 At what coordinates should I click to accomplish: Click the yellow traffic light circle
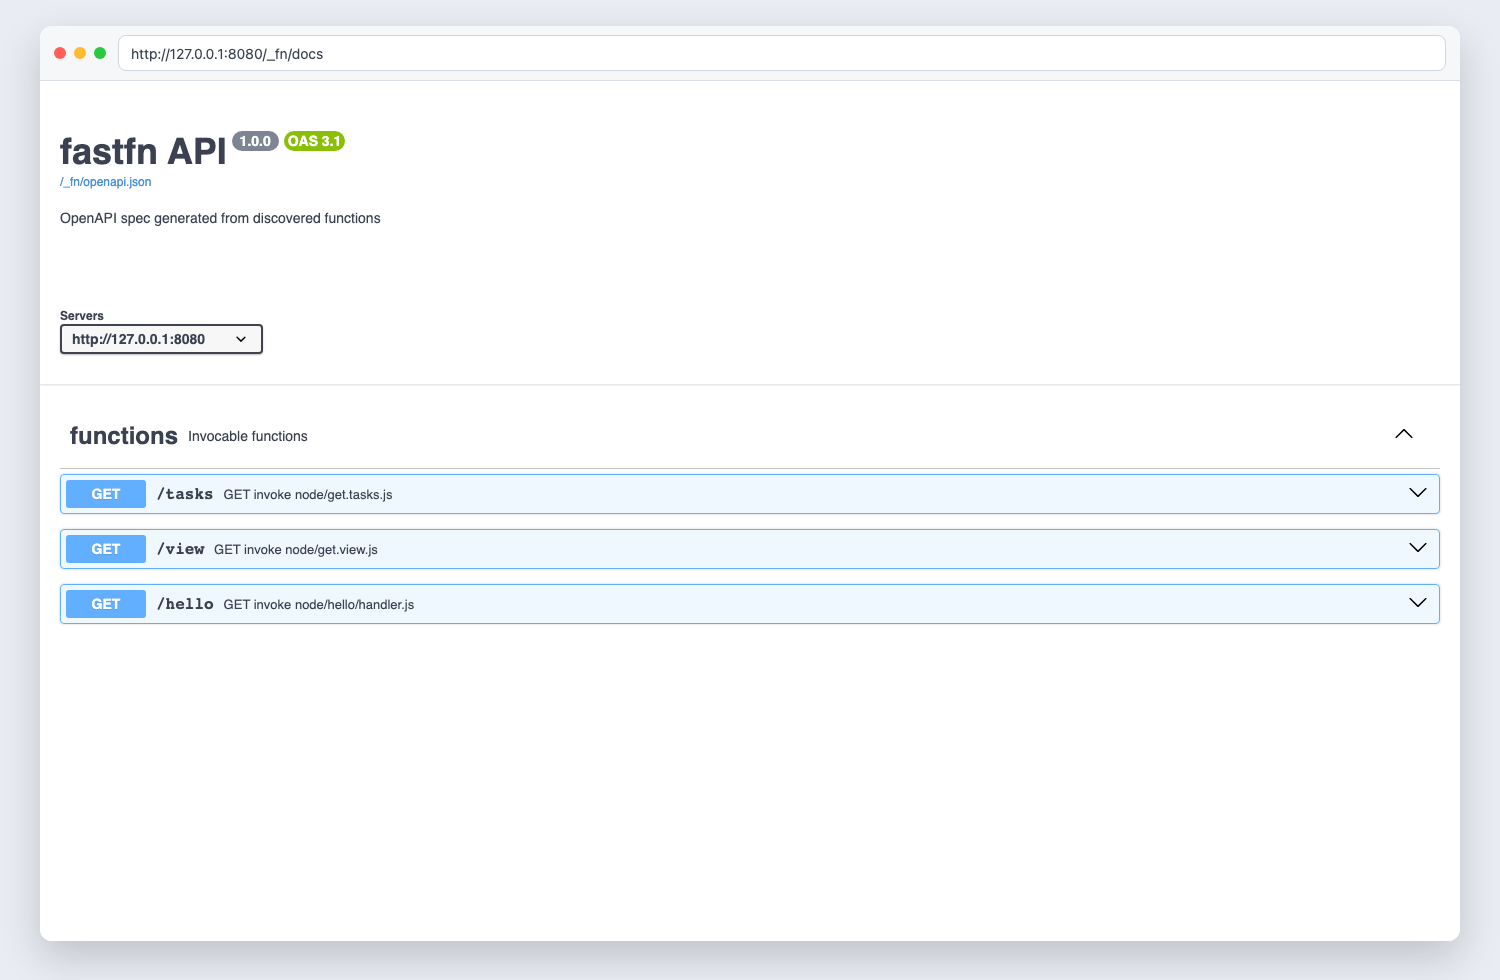coord(79,52)
